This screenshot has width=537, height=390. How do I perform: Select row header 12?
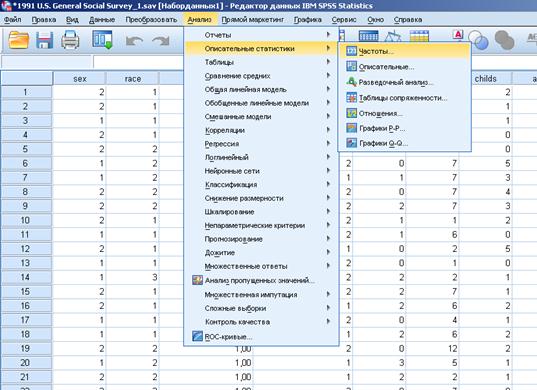tap(26, 249)
